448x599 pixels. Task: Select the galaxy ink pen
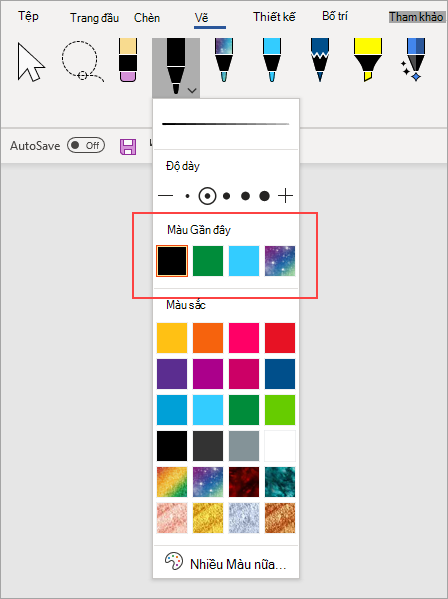pyautogui.click(x=224, y=60)
